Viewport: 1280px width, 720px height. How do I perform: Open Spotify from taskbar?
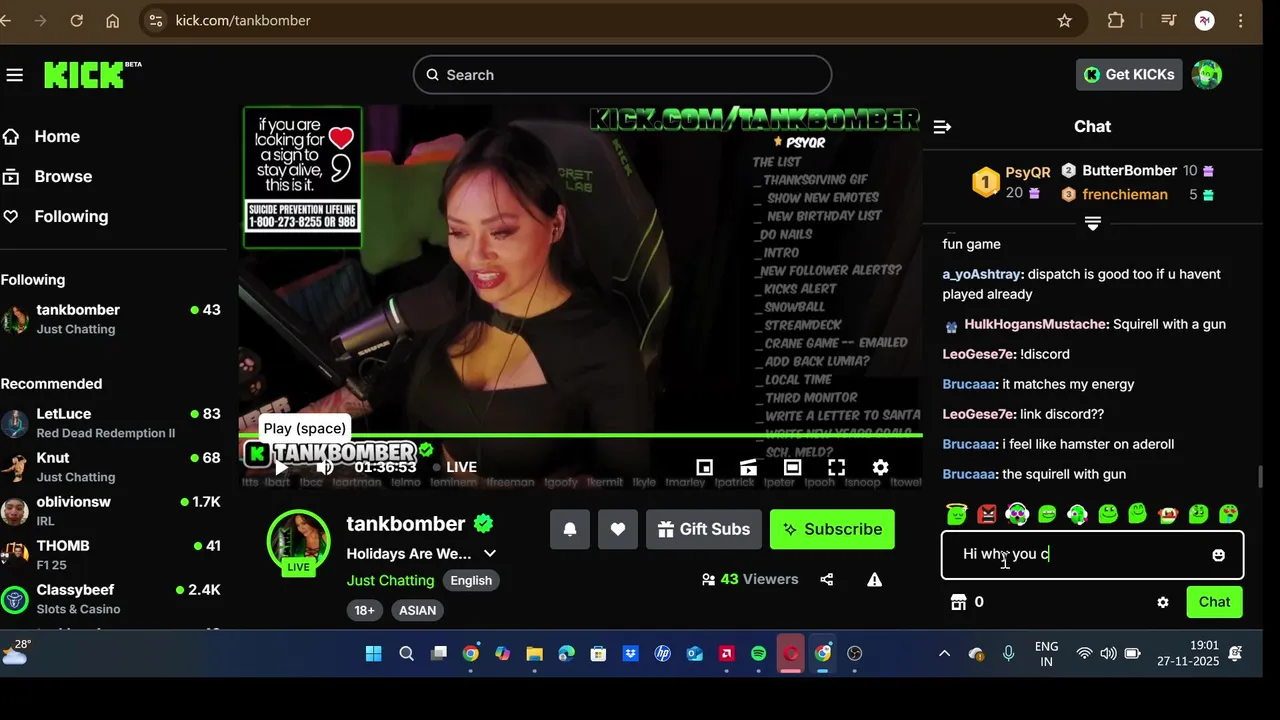tap(758, 653)
